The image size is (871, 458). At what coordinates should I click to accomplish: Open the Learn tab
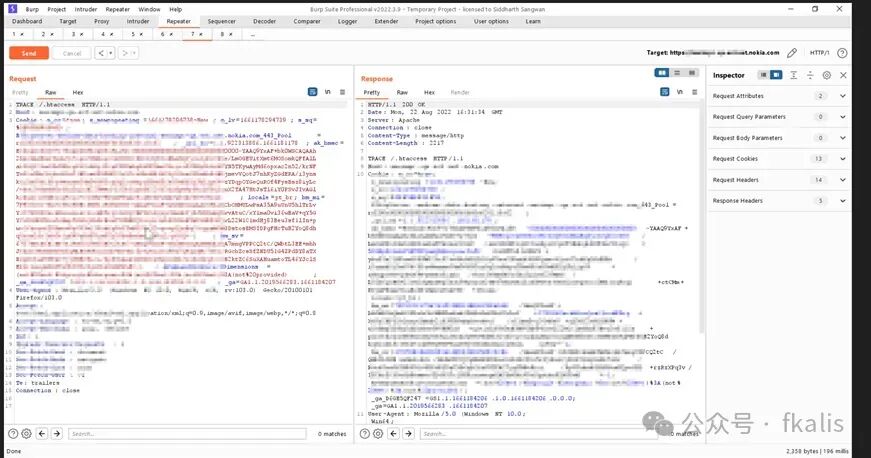tap(533, 21)
